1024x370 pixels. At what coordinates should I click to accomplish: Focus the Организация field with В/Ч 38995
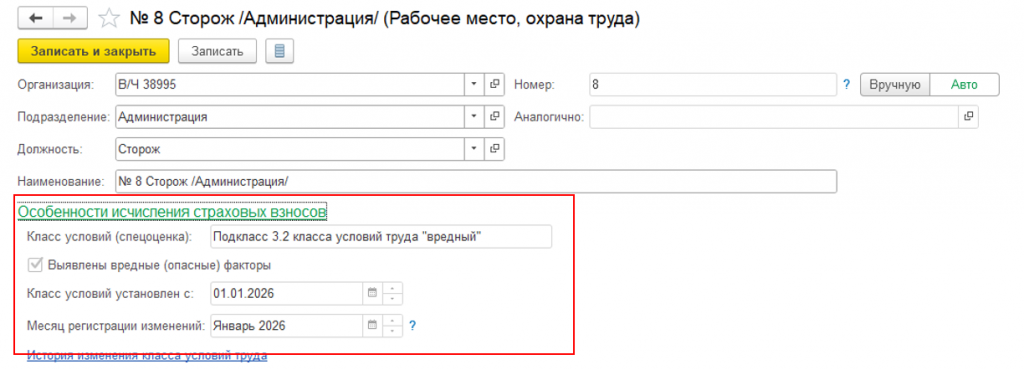pos(290,84)
